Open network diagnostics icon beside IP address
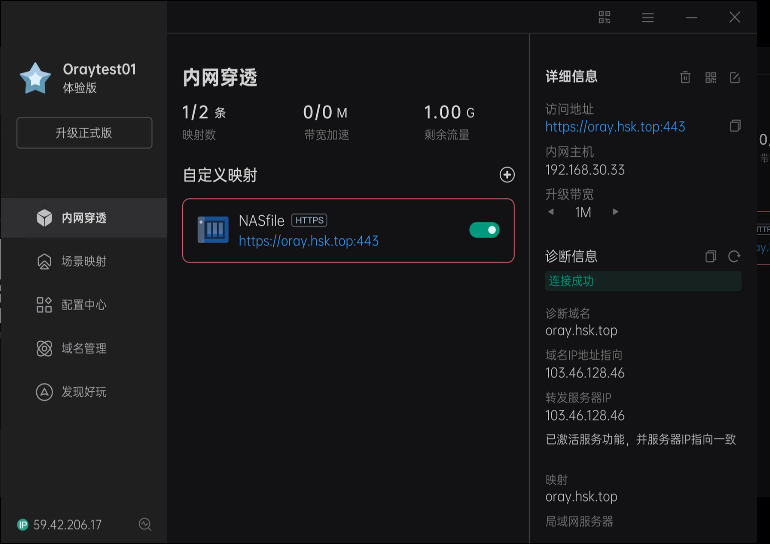 pos(145,524)
